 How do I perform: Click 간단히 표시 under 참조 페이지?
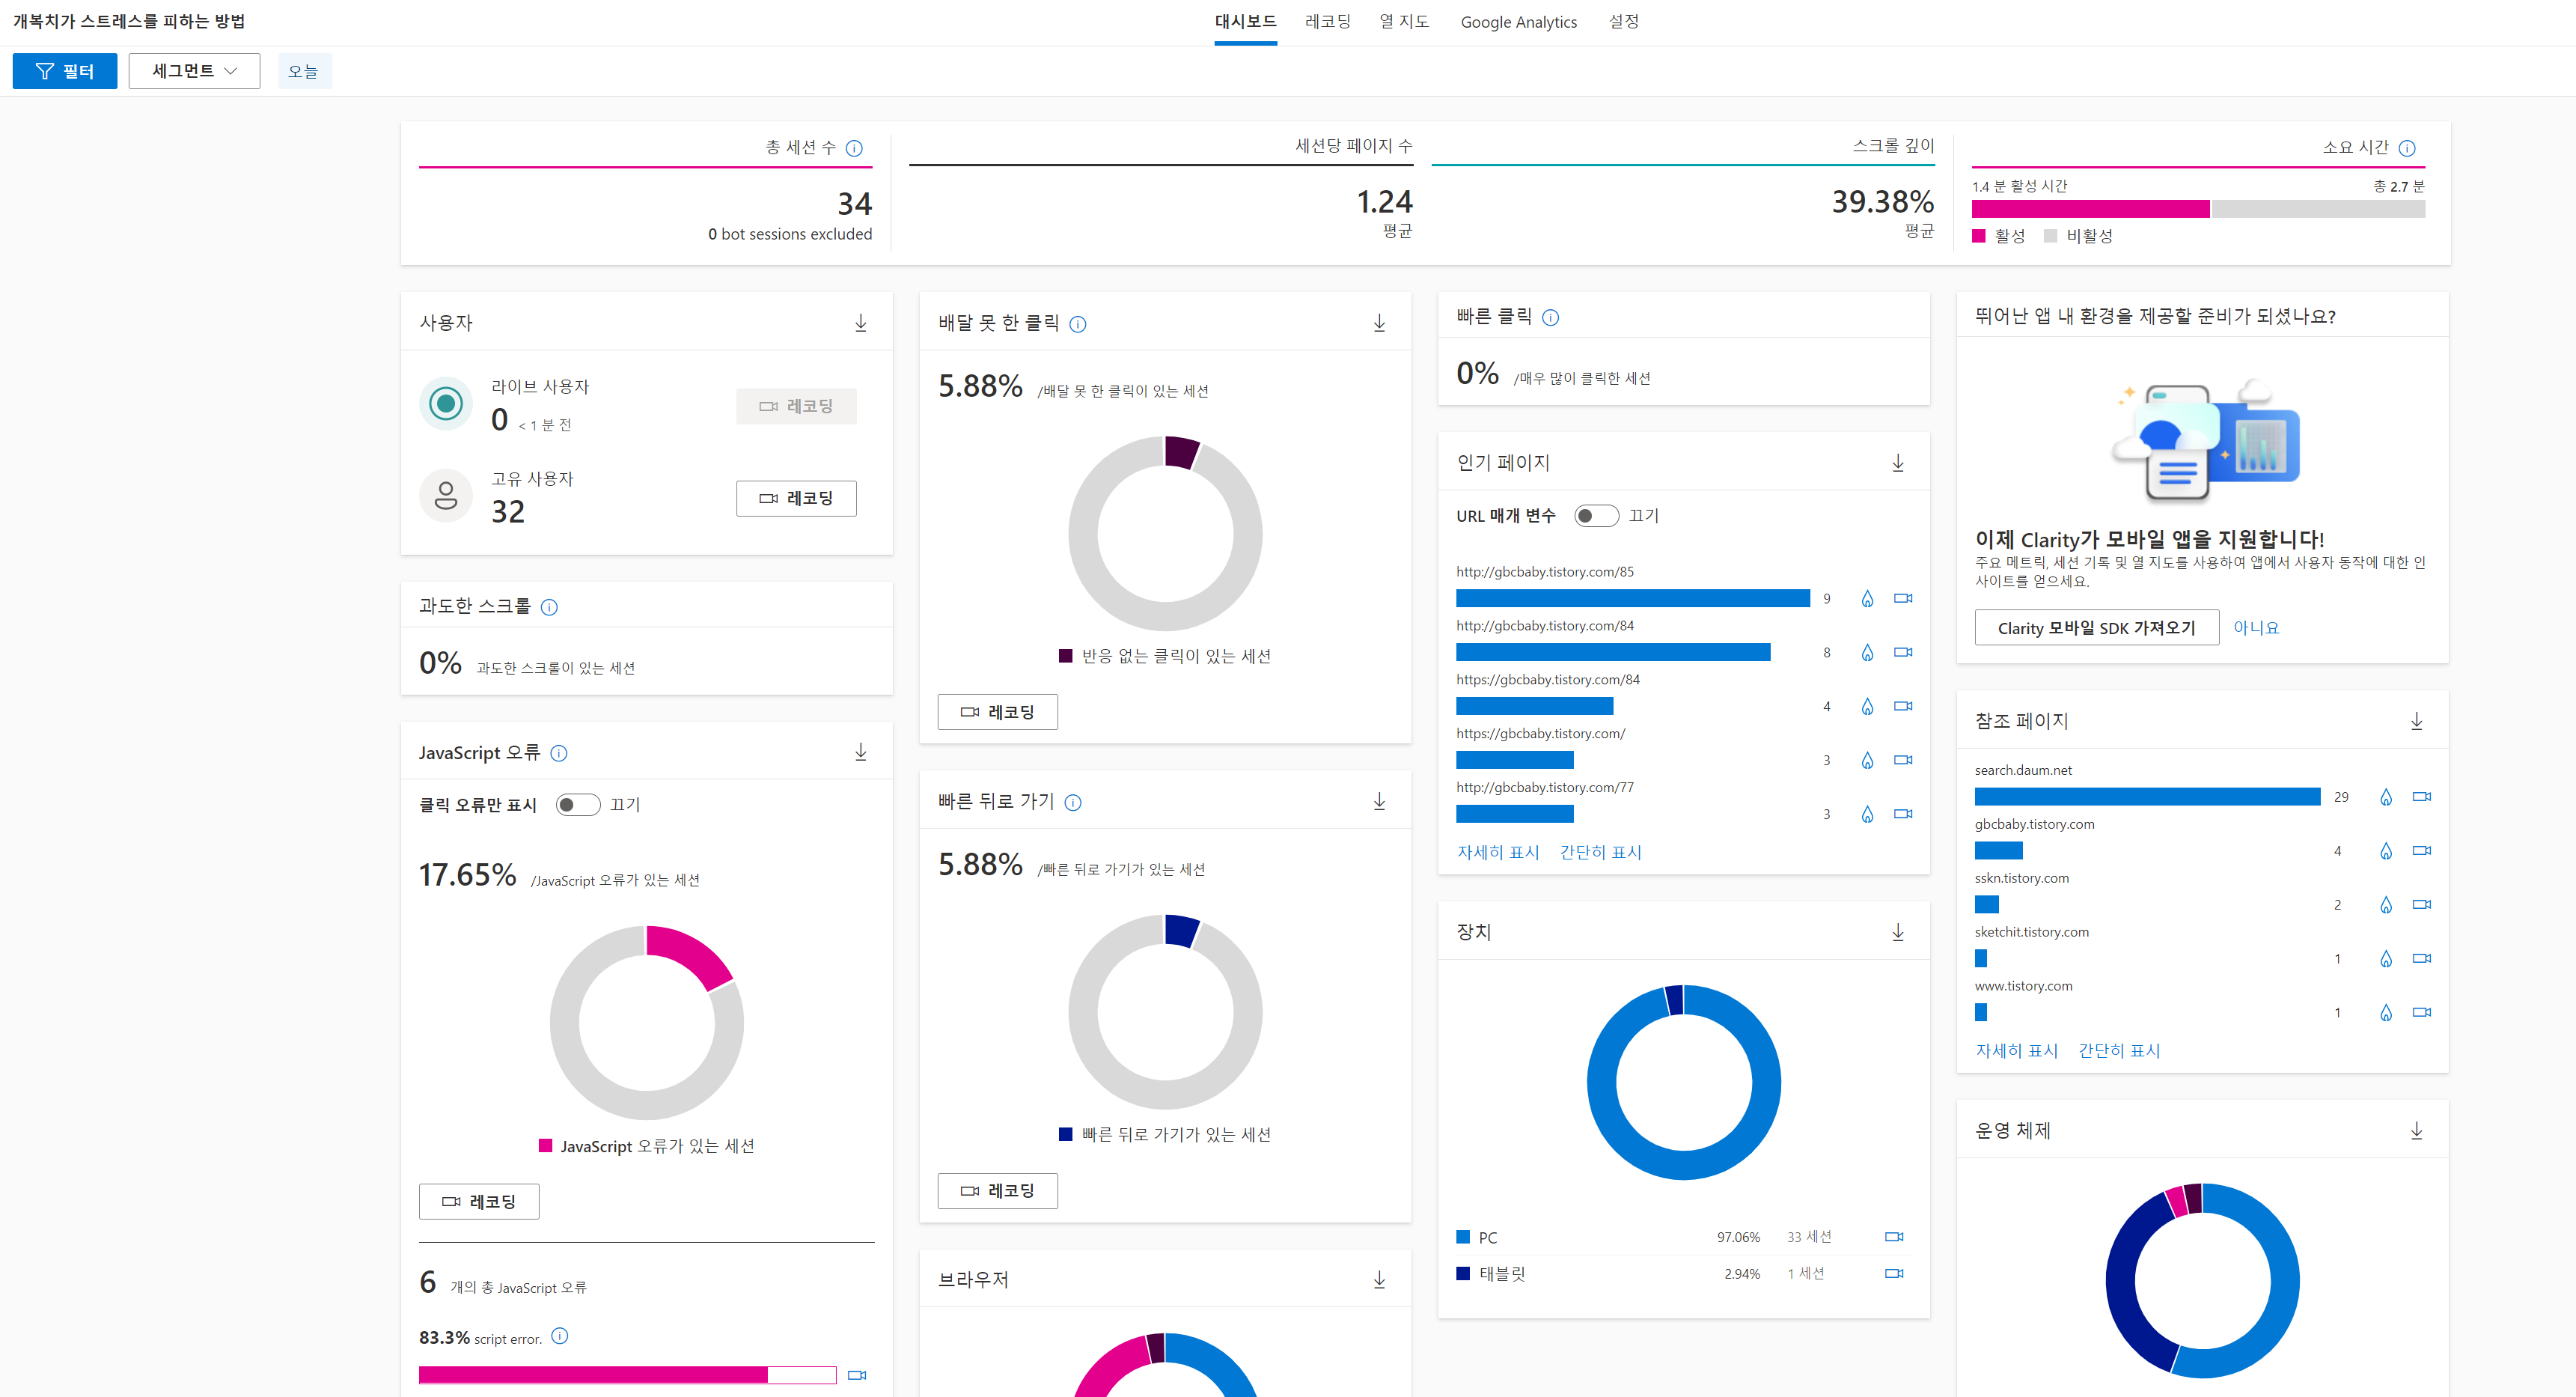tap(2118, 1050)
